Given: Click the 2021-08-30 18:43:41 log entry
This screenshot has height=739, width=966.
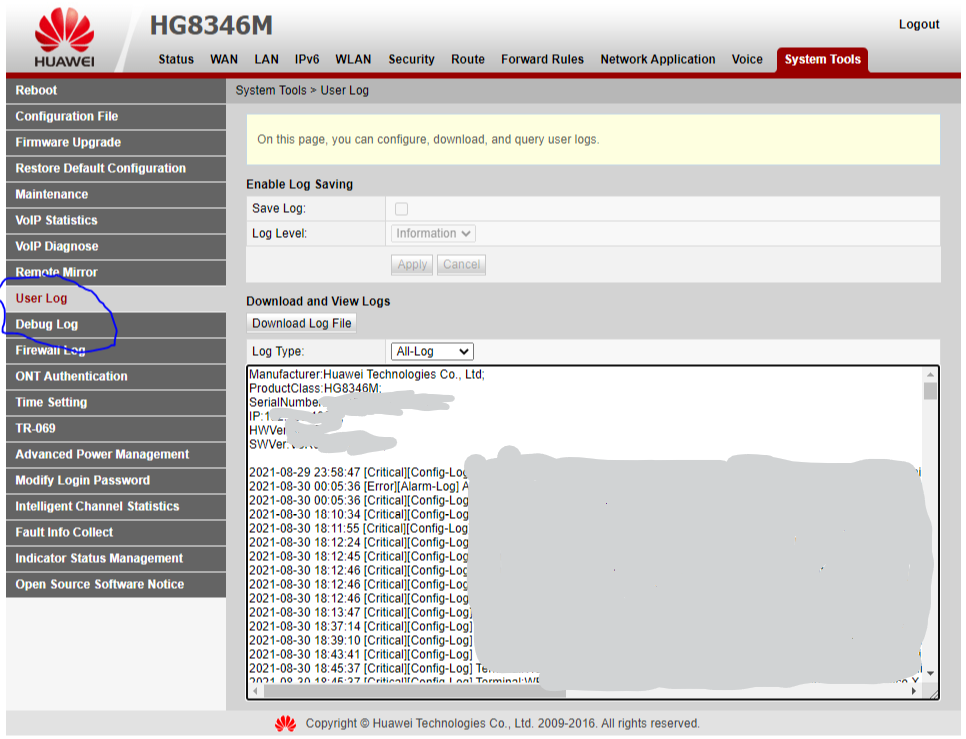Looking at the screenshot, I should [x=360, y=654].
